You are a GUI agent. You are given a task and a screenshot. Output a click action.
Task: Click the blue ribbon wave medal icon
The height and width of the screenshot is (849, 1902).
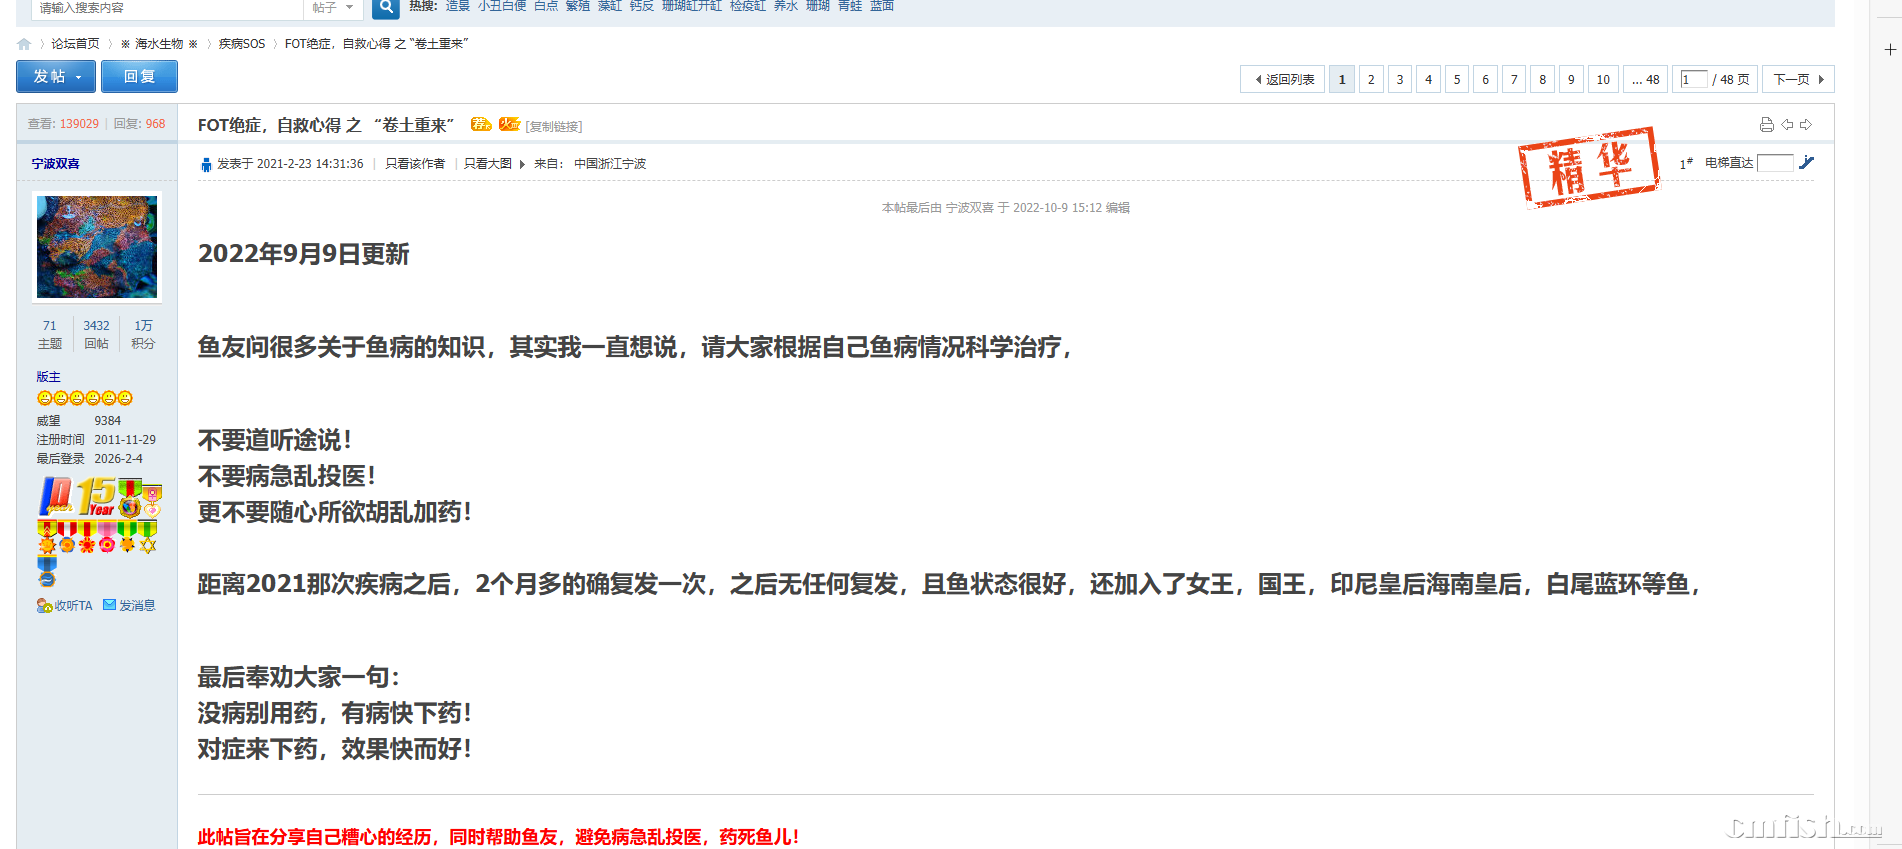[47, 572]
